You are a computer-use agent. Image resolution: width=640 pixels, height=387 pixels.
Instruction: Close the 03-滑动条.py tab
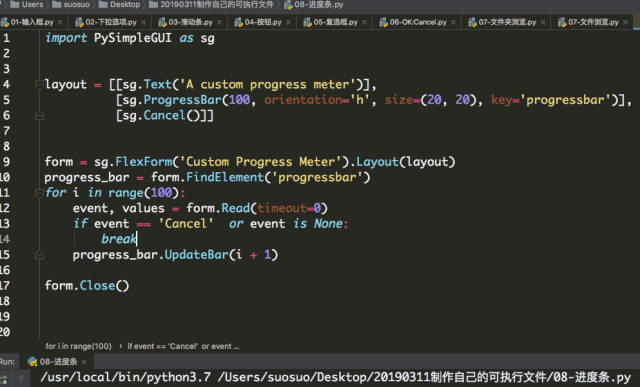220,22
